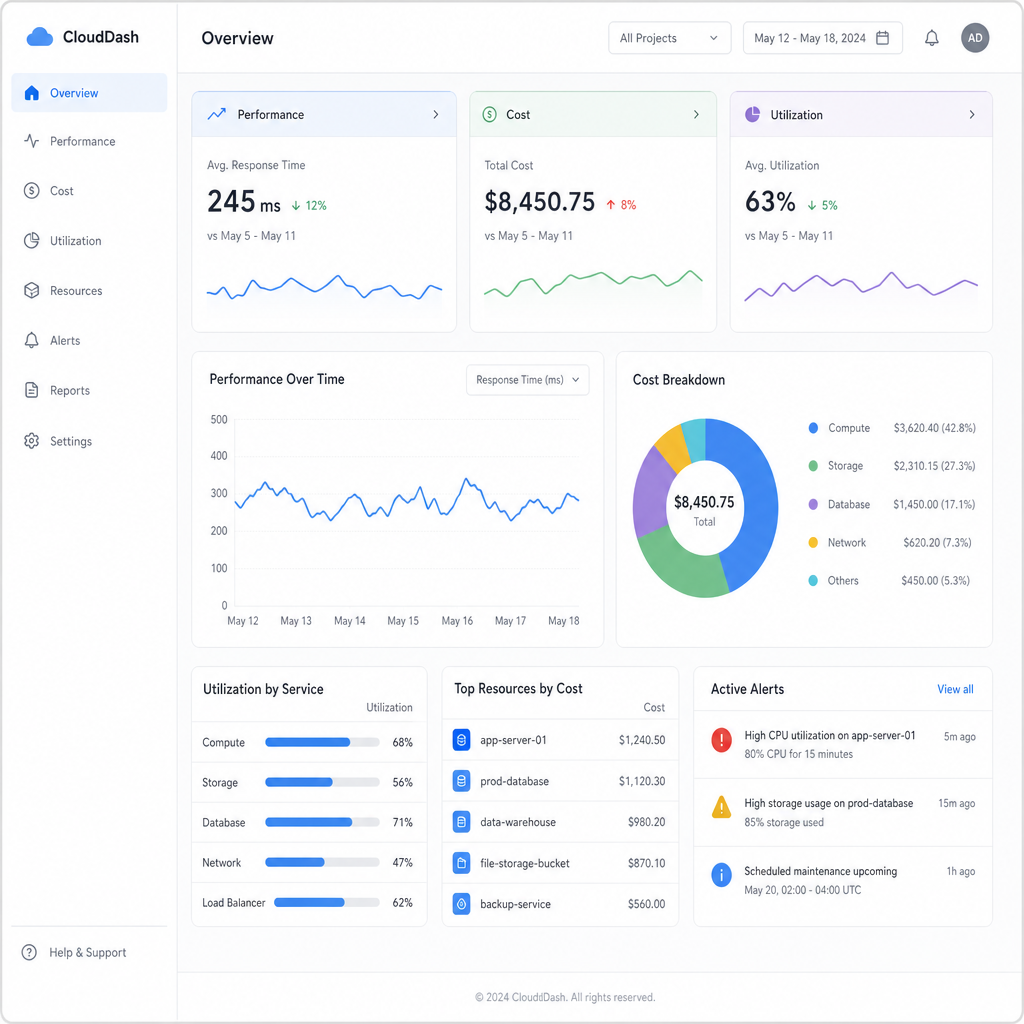Click the Settings gear icon in sidebar
Screen dimensions: 1024x1024
(31, 441)
